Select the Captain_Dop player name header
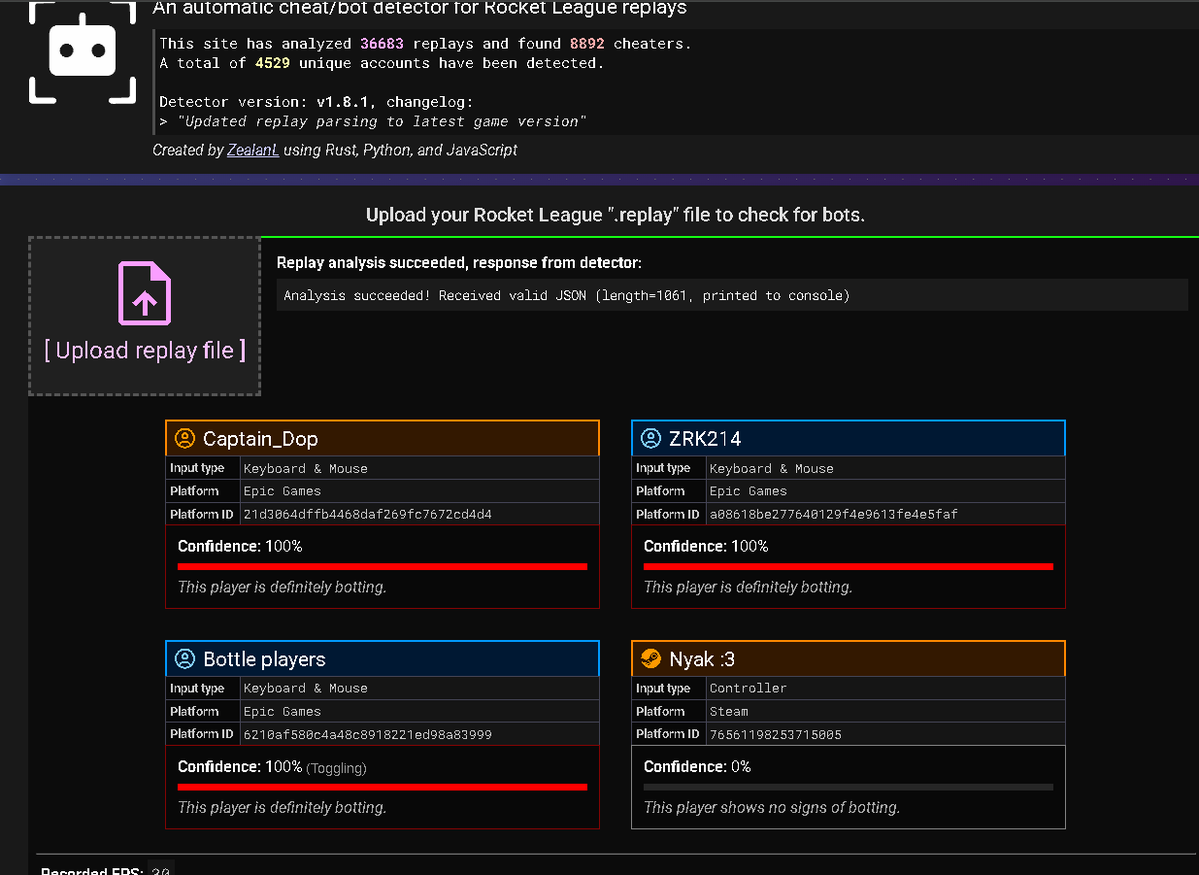Screen dimensions: 1199x875 (382, 438)
